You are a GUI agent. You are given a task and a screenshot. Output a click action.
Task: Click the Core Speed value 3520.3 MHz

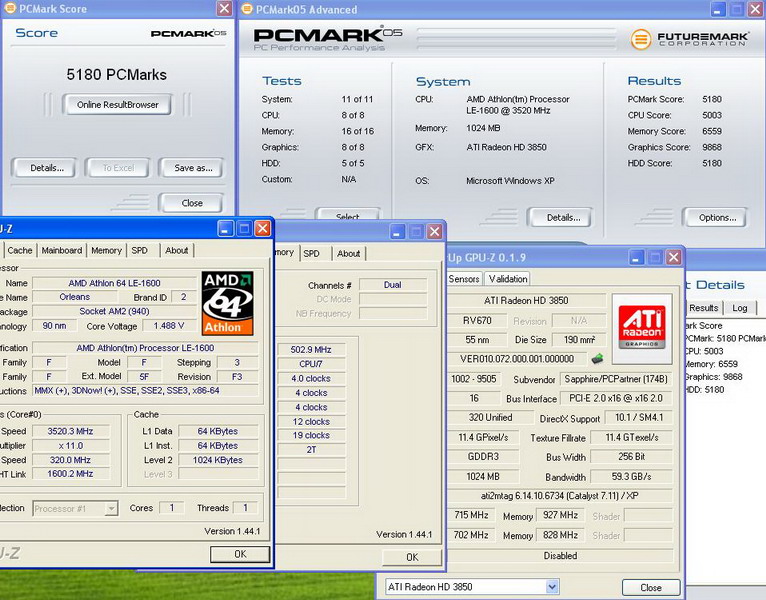coord(70,431)
